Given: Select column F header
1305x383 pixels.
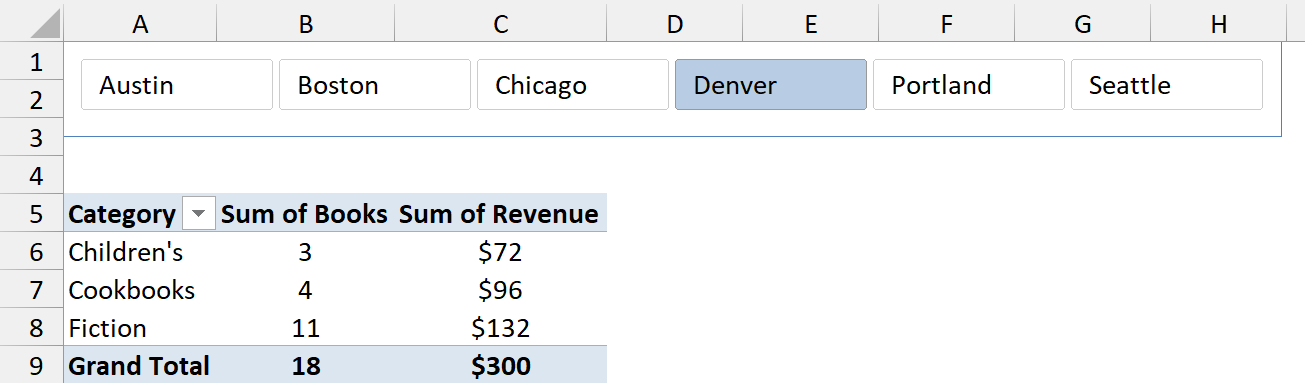Looking at the screenshot, I should click(946, 24).
